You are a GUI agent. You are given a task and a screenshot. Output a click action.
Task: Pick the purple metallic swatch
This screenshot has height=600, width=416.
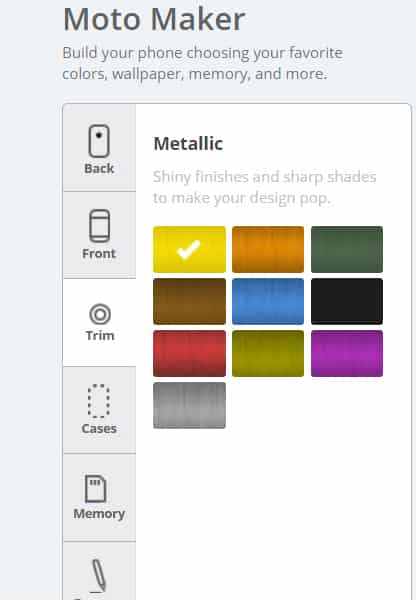[x=347, y=354]
